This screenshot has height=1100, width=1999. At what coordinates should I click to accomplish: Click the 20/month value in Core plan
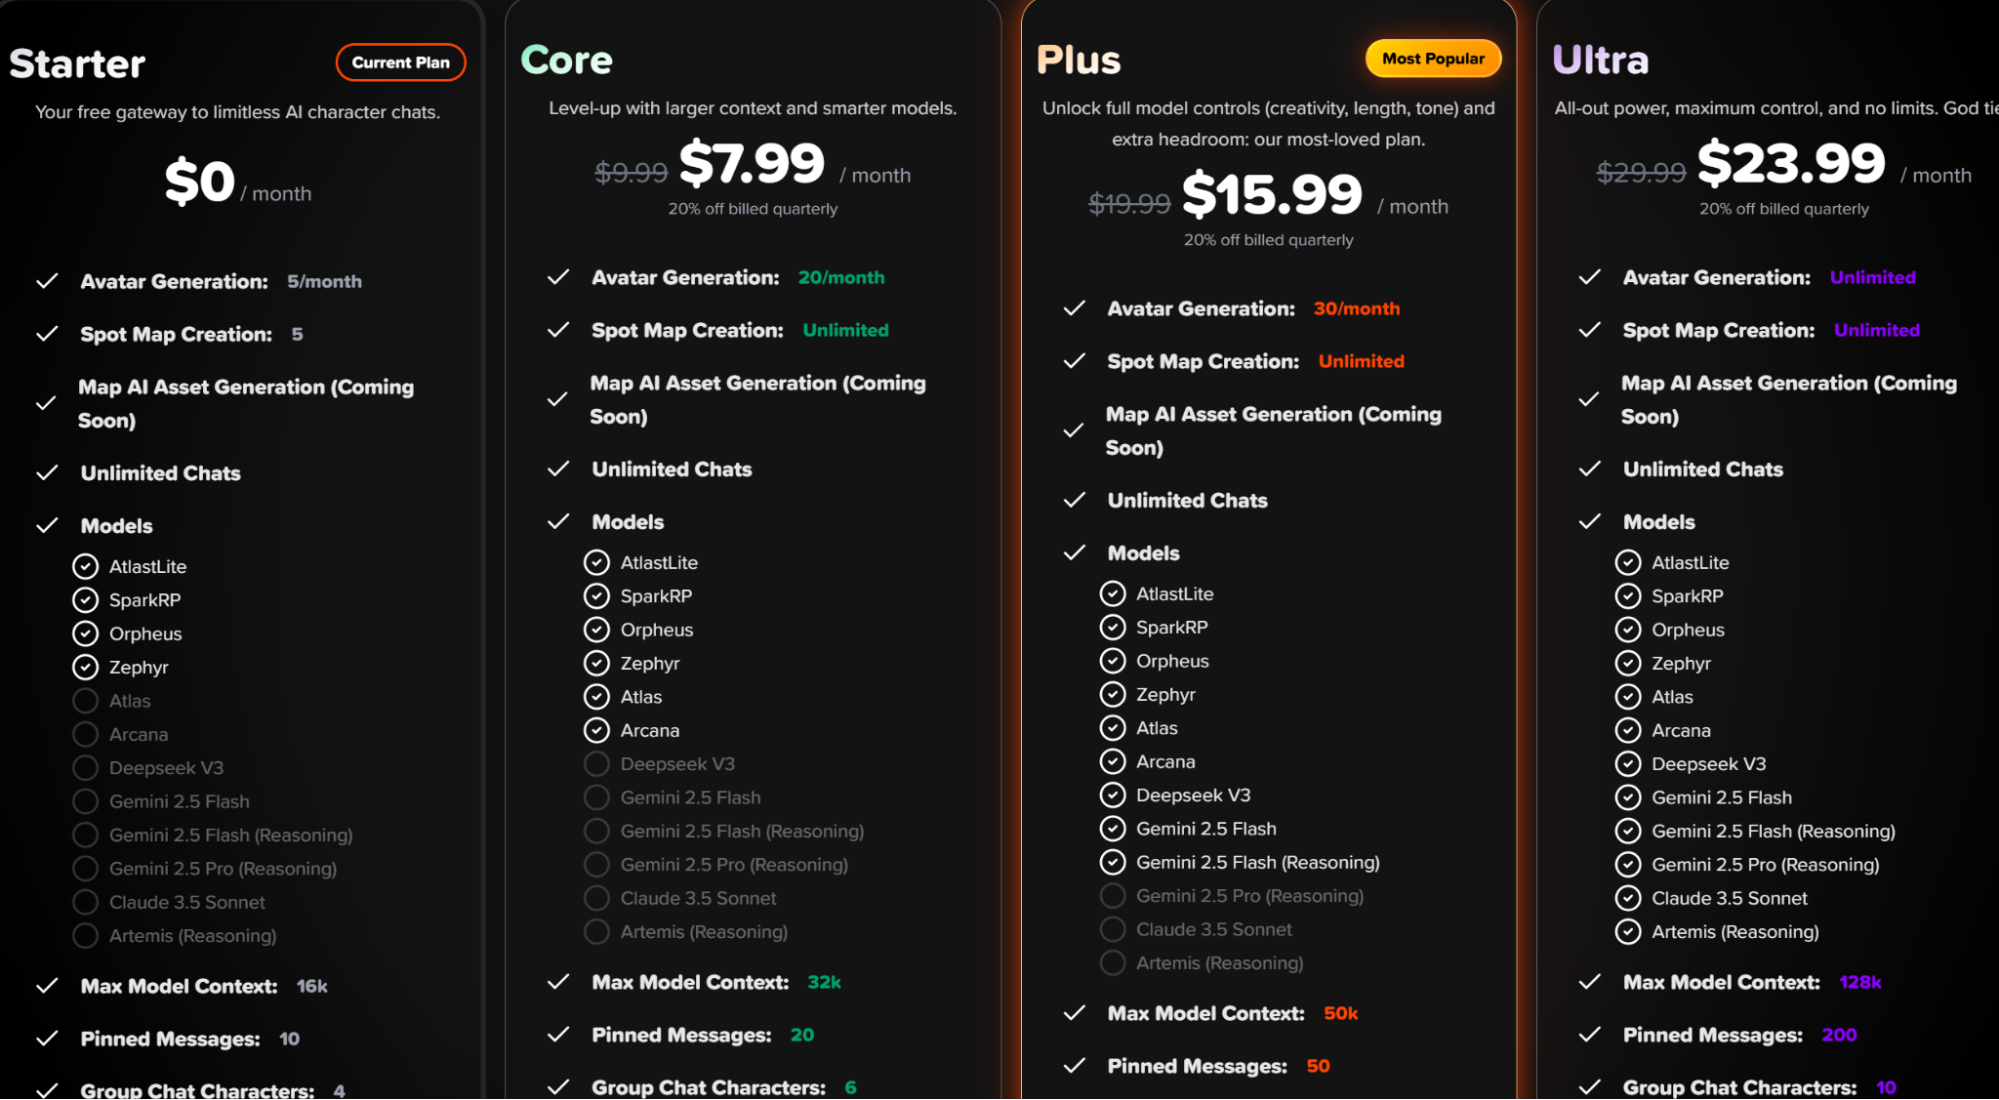[x=841, y=278]
